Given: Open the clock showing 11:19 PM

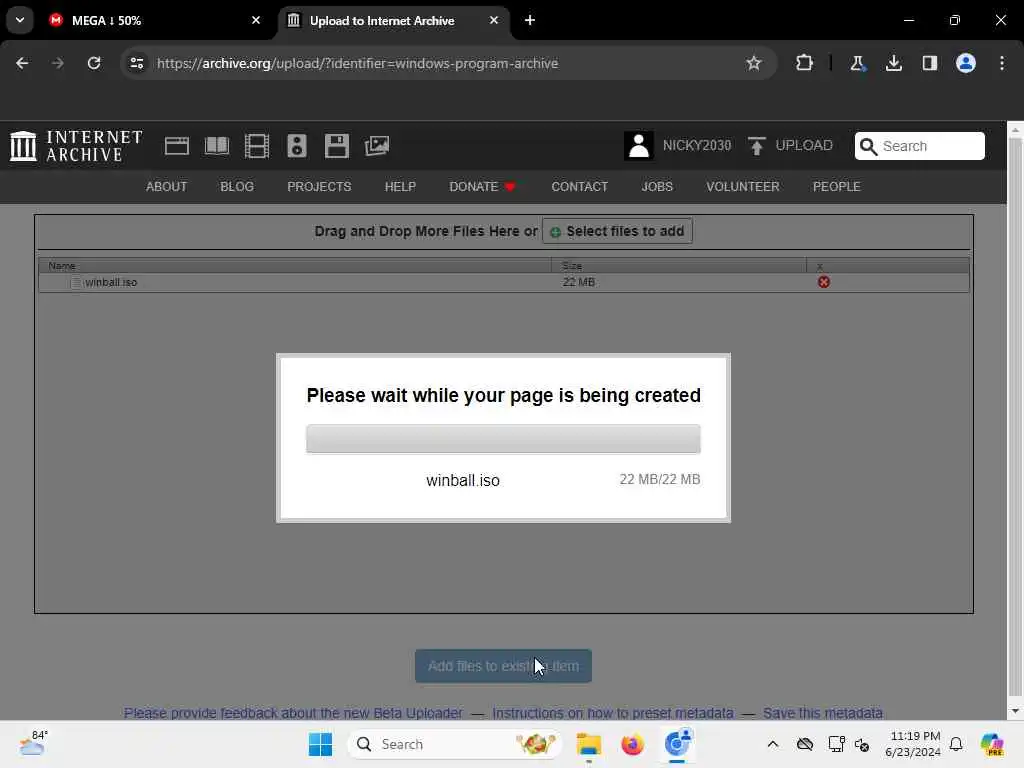Looking at the screenshot, I should tap(914, 744).
